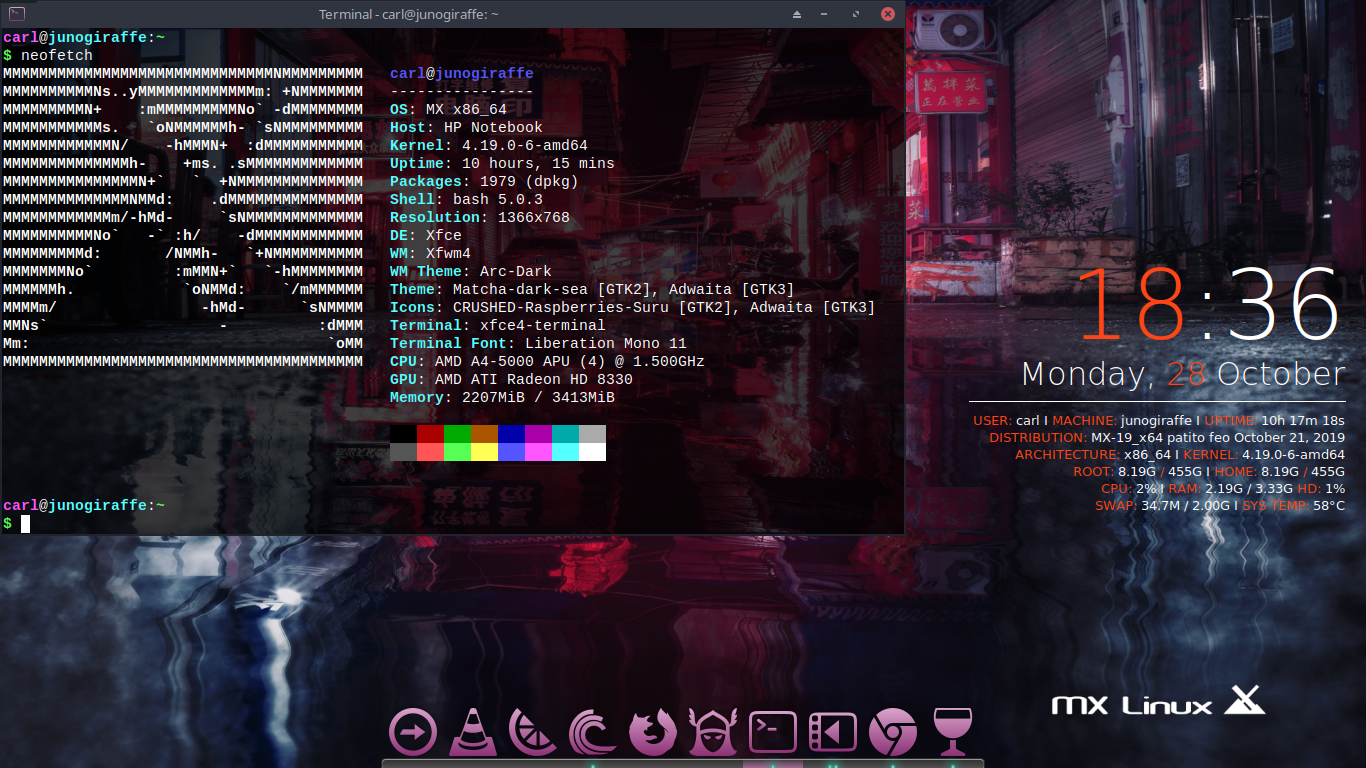Click the terminal window menu icon in titlebar
The image size is (1366, 768).
17,14
